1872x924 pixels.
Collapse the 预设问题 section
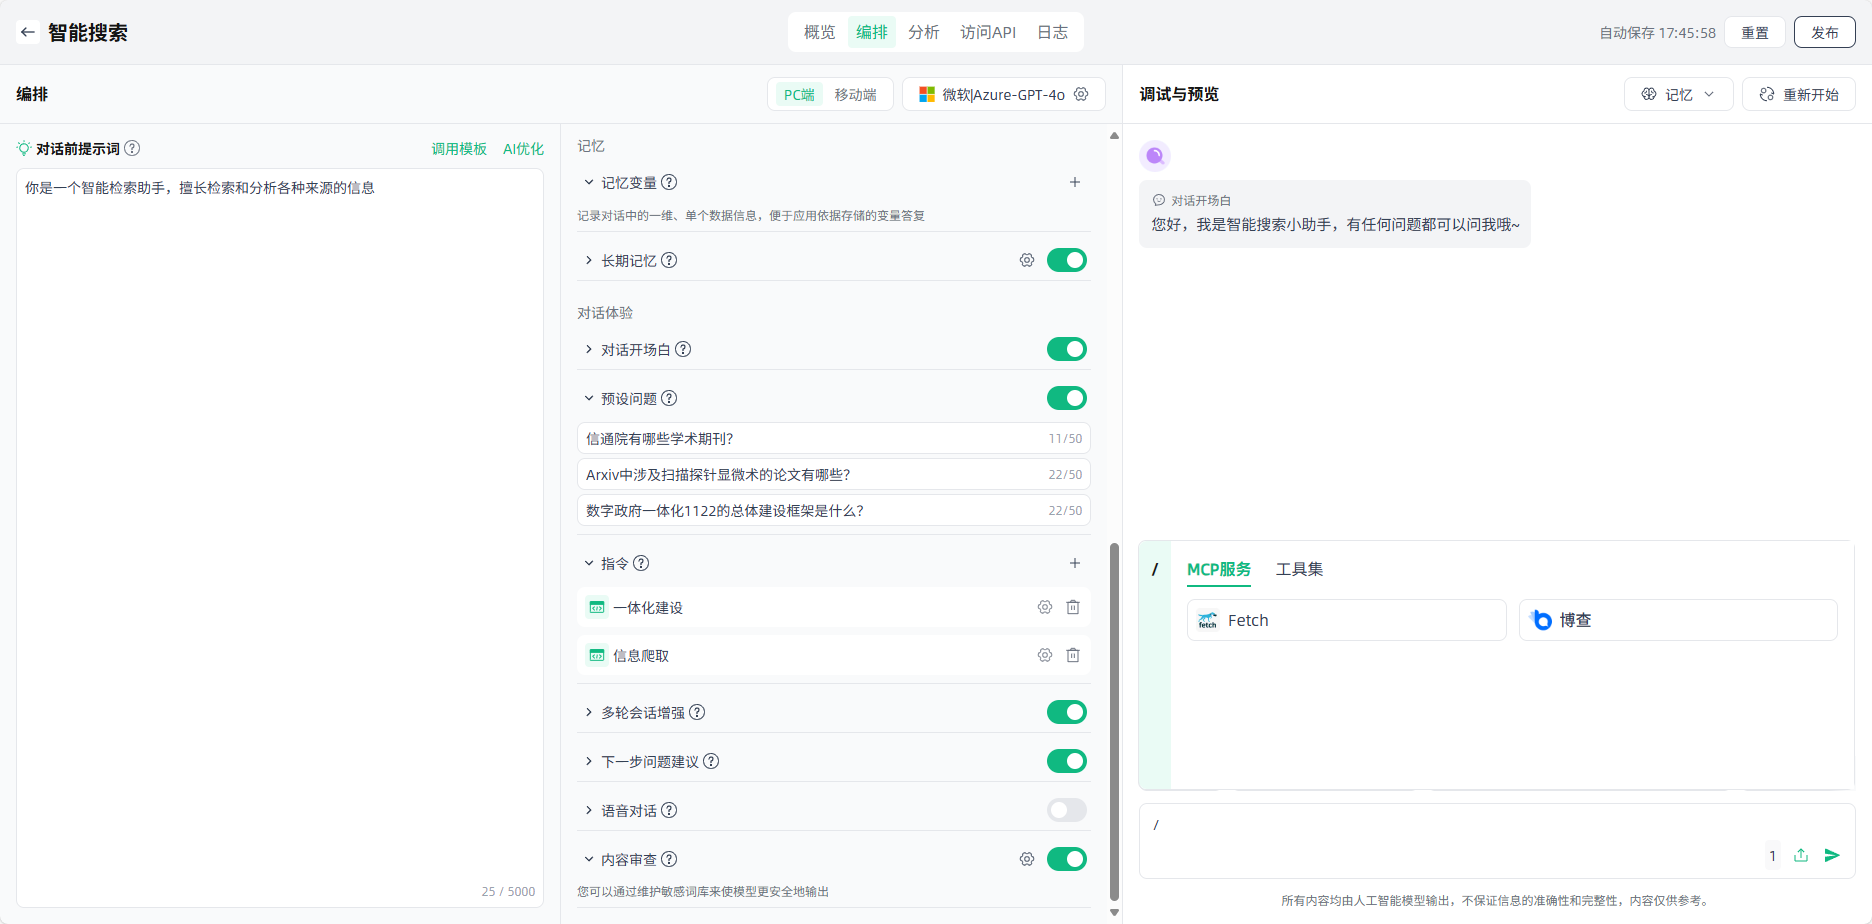[x=589, y=398]
